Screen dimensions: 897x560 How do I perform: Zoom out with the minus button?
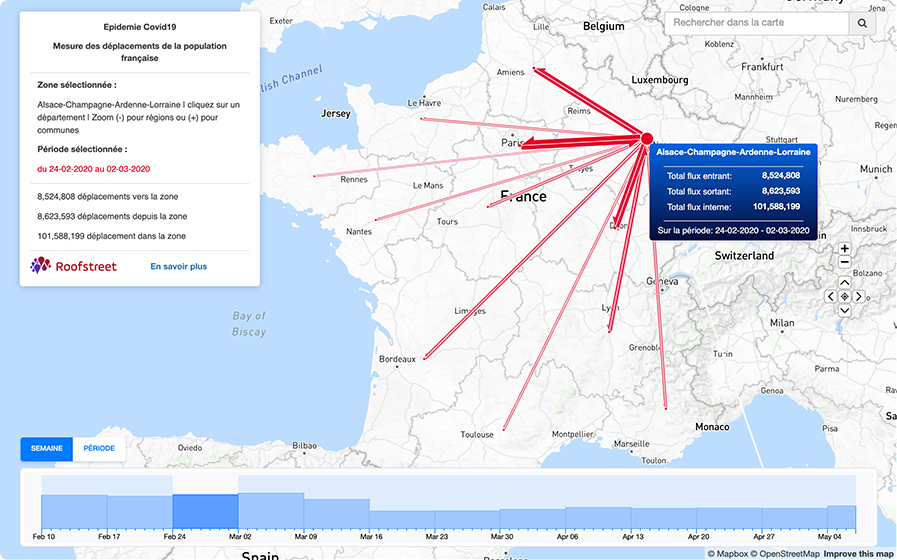pyautogui.click(x=845, y=262)
